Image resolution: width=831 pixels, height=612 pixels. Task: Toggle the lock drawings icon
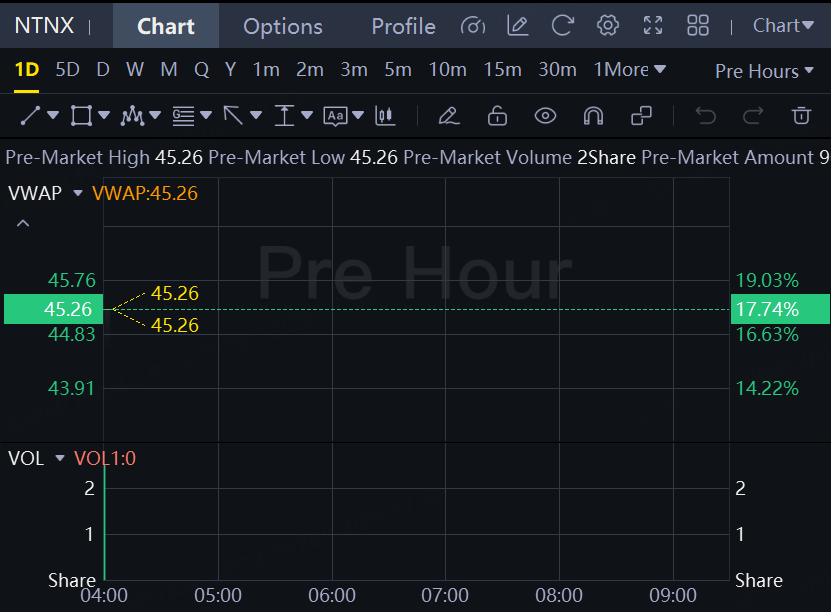click(497, 116)
